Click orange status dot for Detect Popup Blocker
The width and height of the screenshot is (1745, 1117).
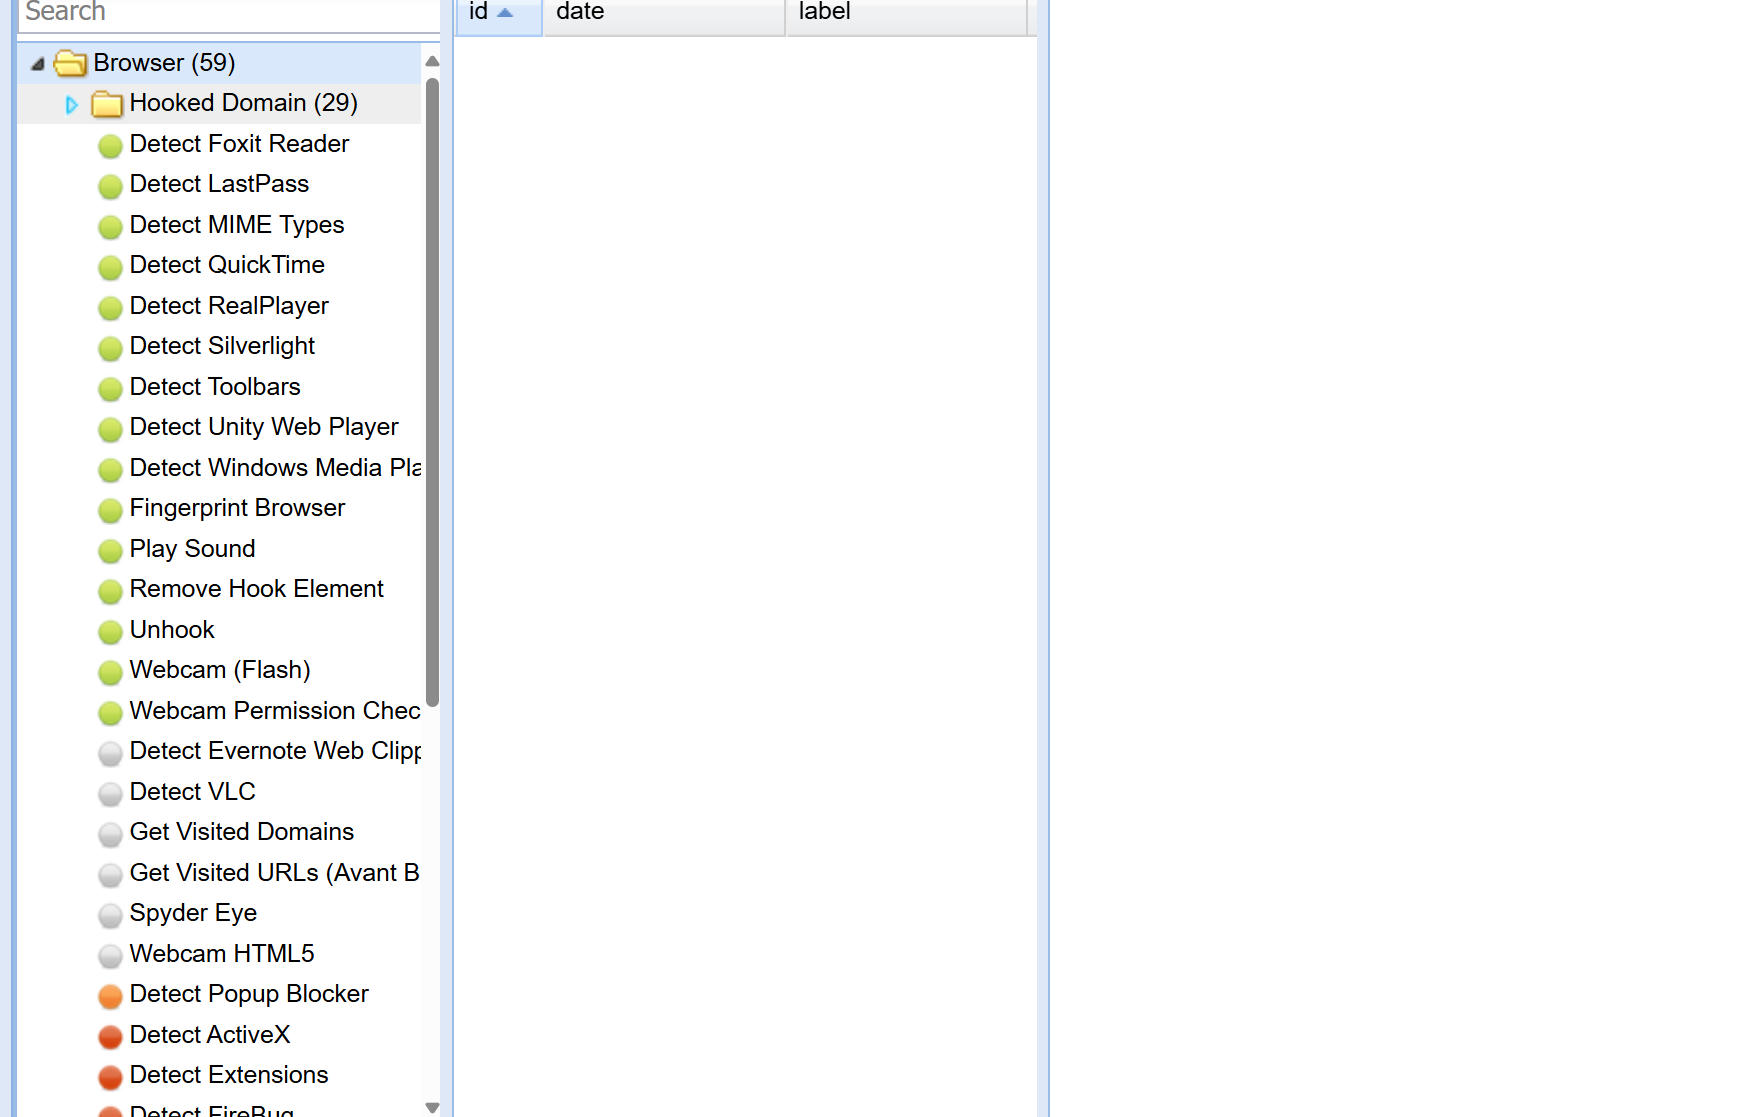pyautogui.click(x=111, y=996)
